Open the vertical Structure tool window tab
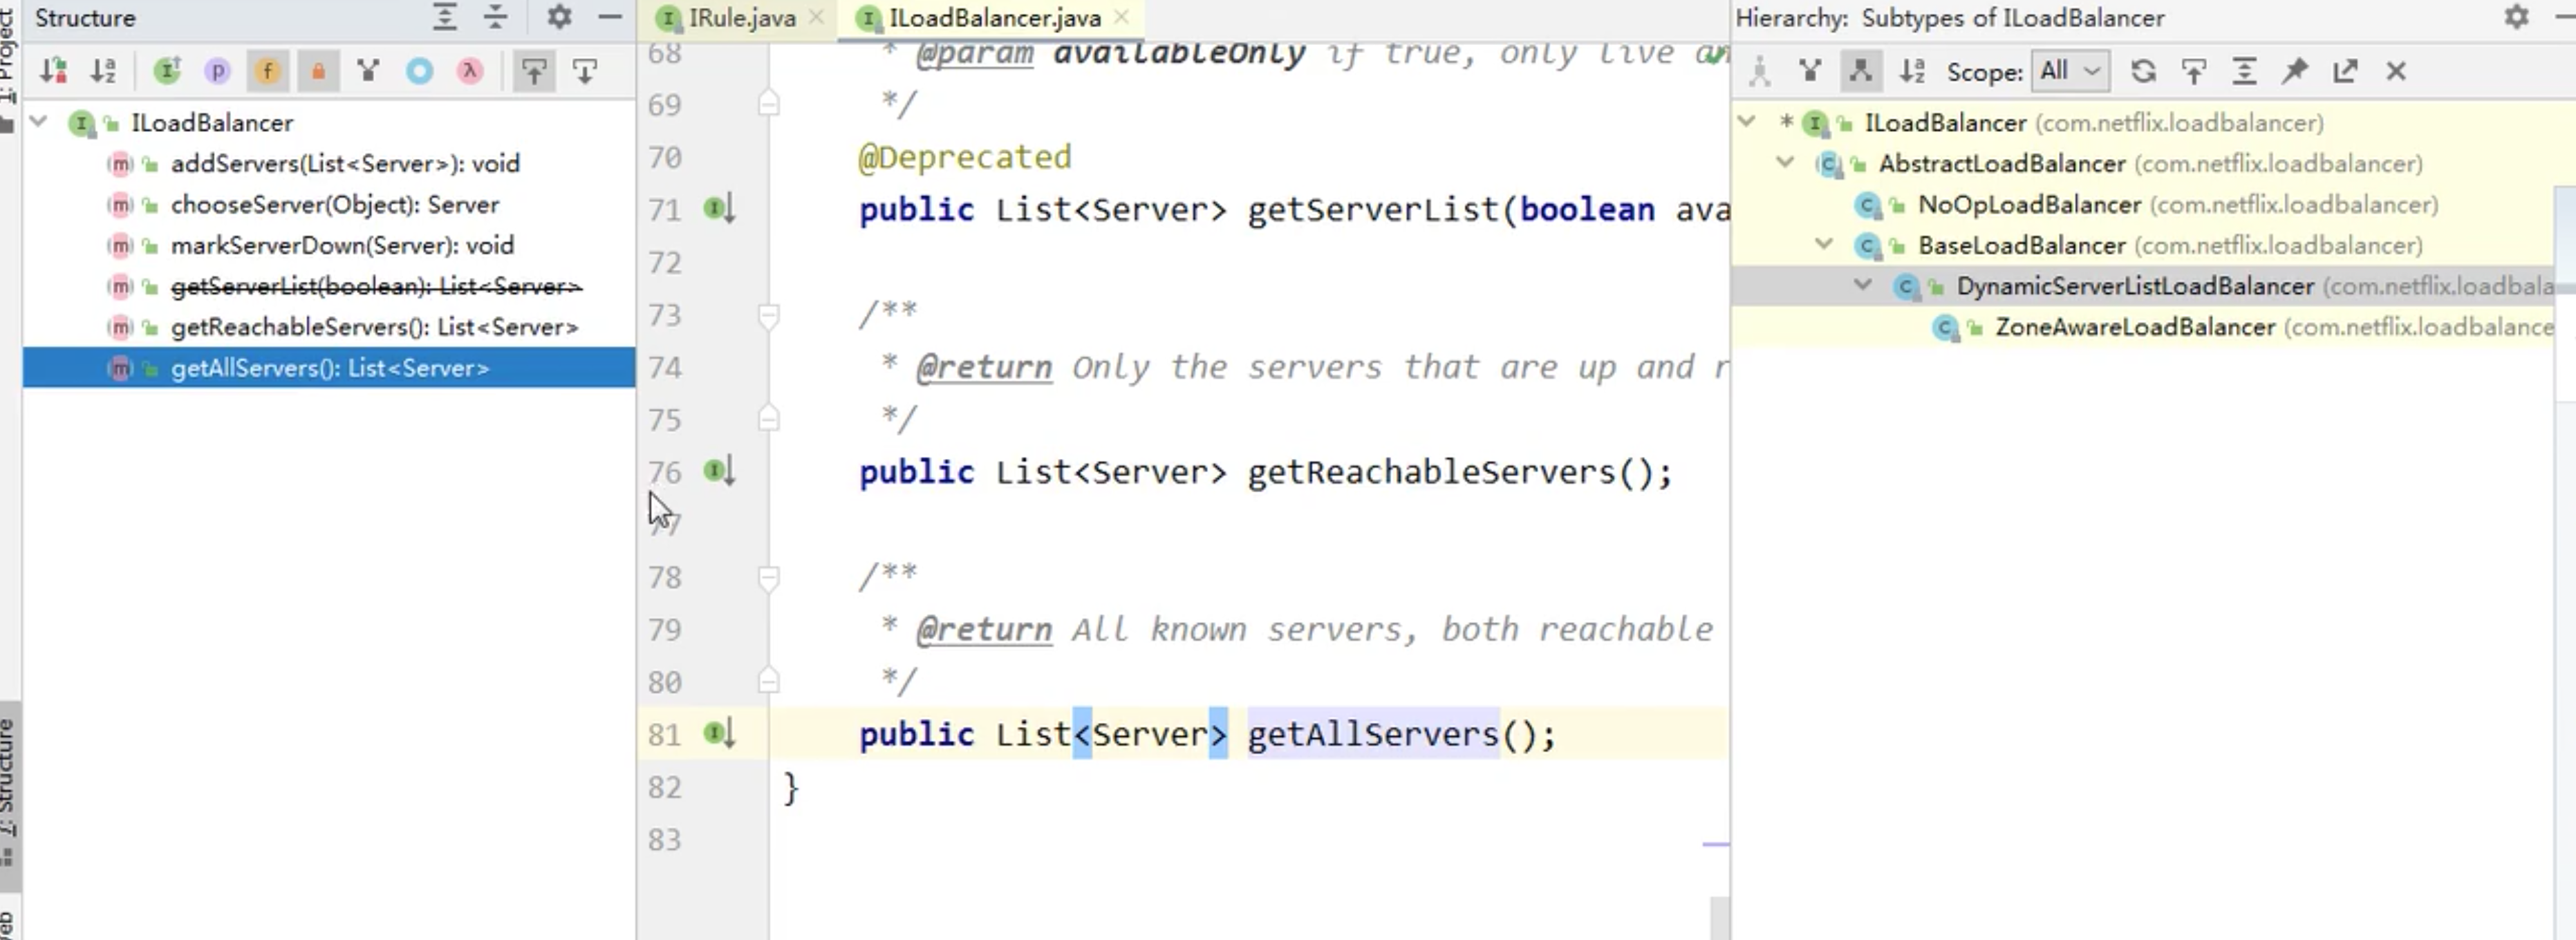2576x940 pixels. (x=8, y=790)
